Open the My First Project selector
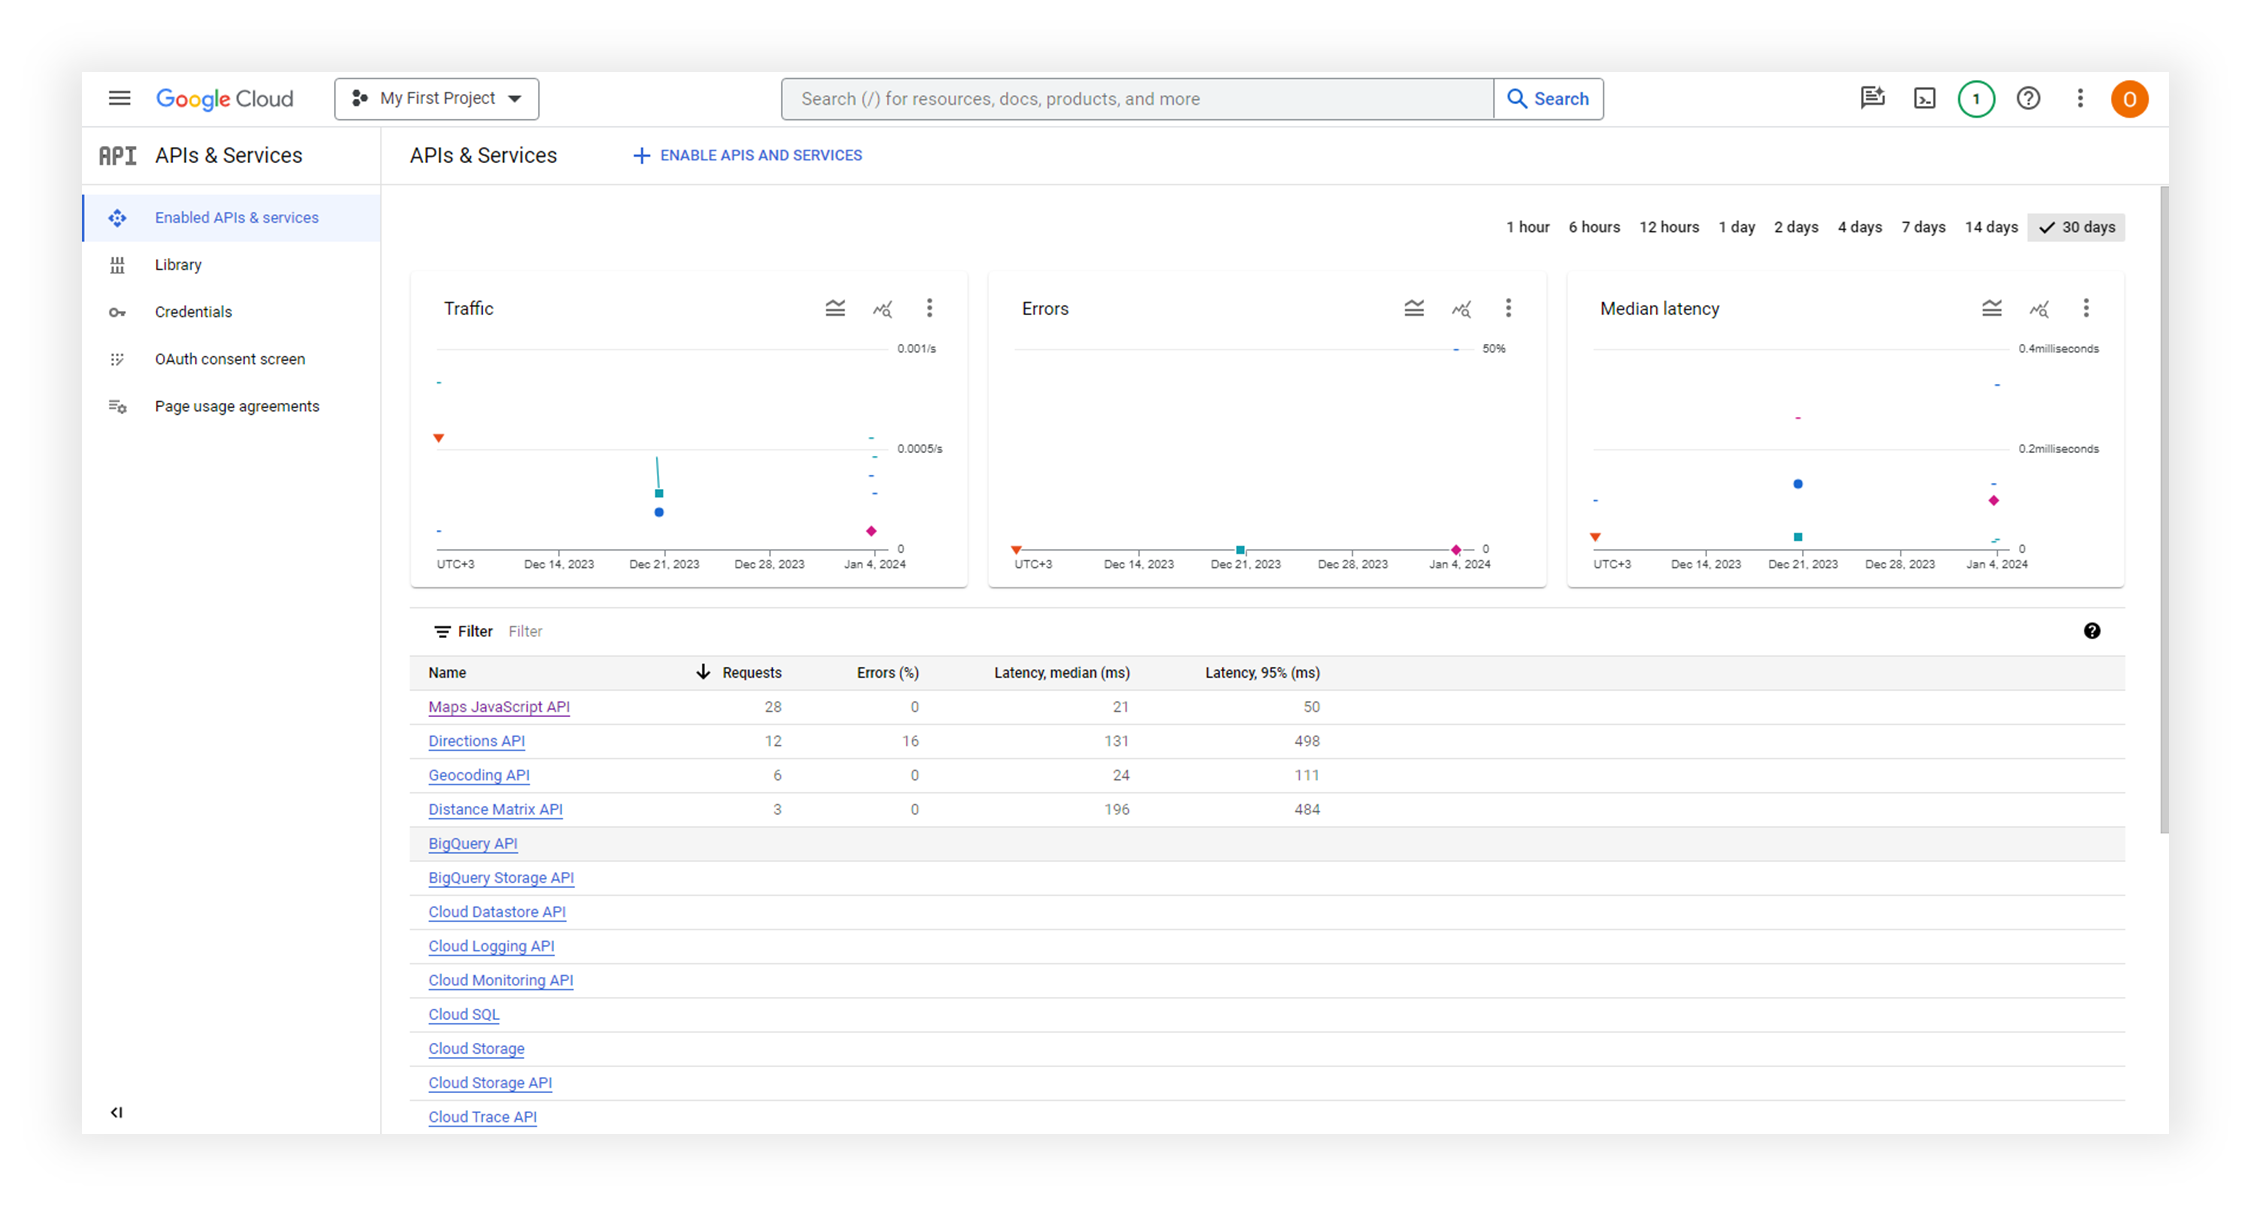This screenshot has height=1206, width=2251. pyautogui.click(x=437, y=98)
